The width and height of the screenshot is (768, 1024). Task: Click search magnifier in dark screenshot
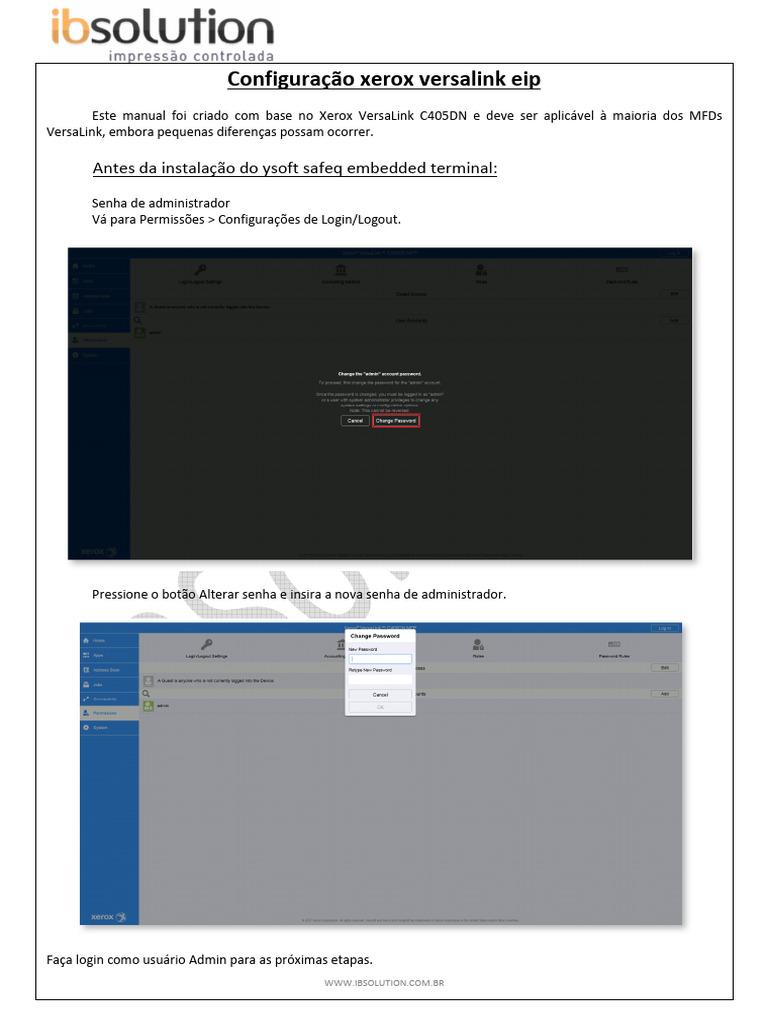point(138,321)
